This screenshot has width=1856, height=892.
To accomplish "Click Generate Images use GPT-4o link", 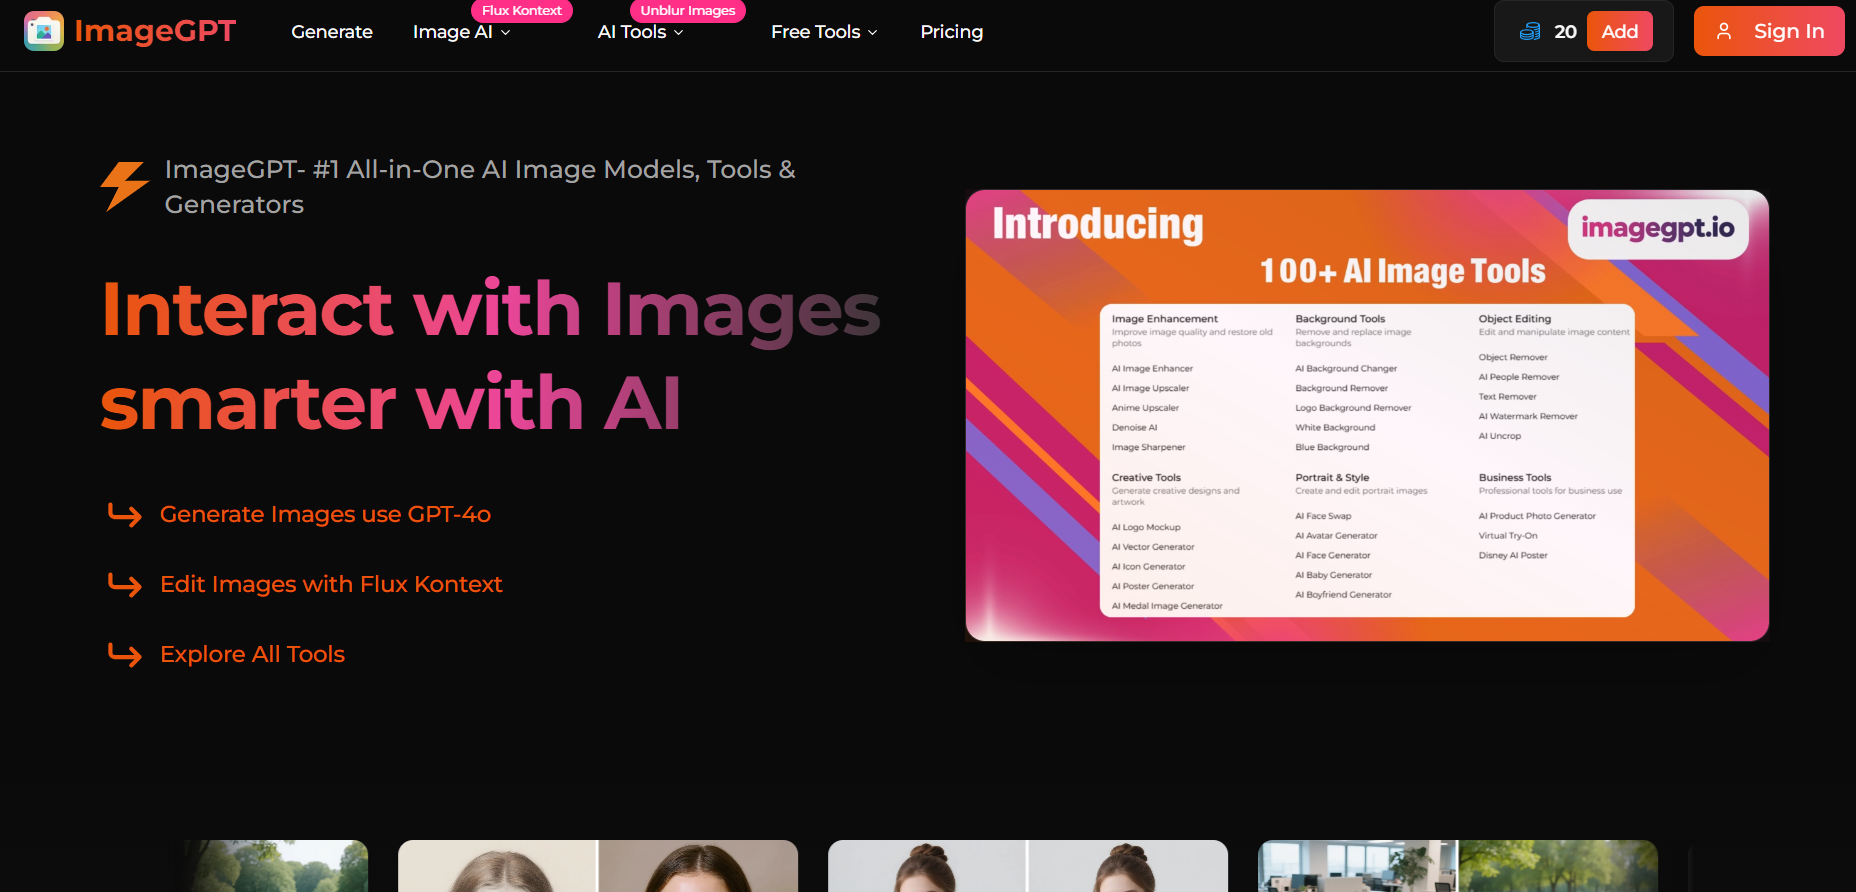I will (x=325, y=514).
